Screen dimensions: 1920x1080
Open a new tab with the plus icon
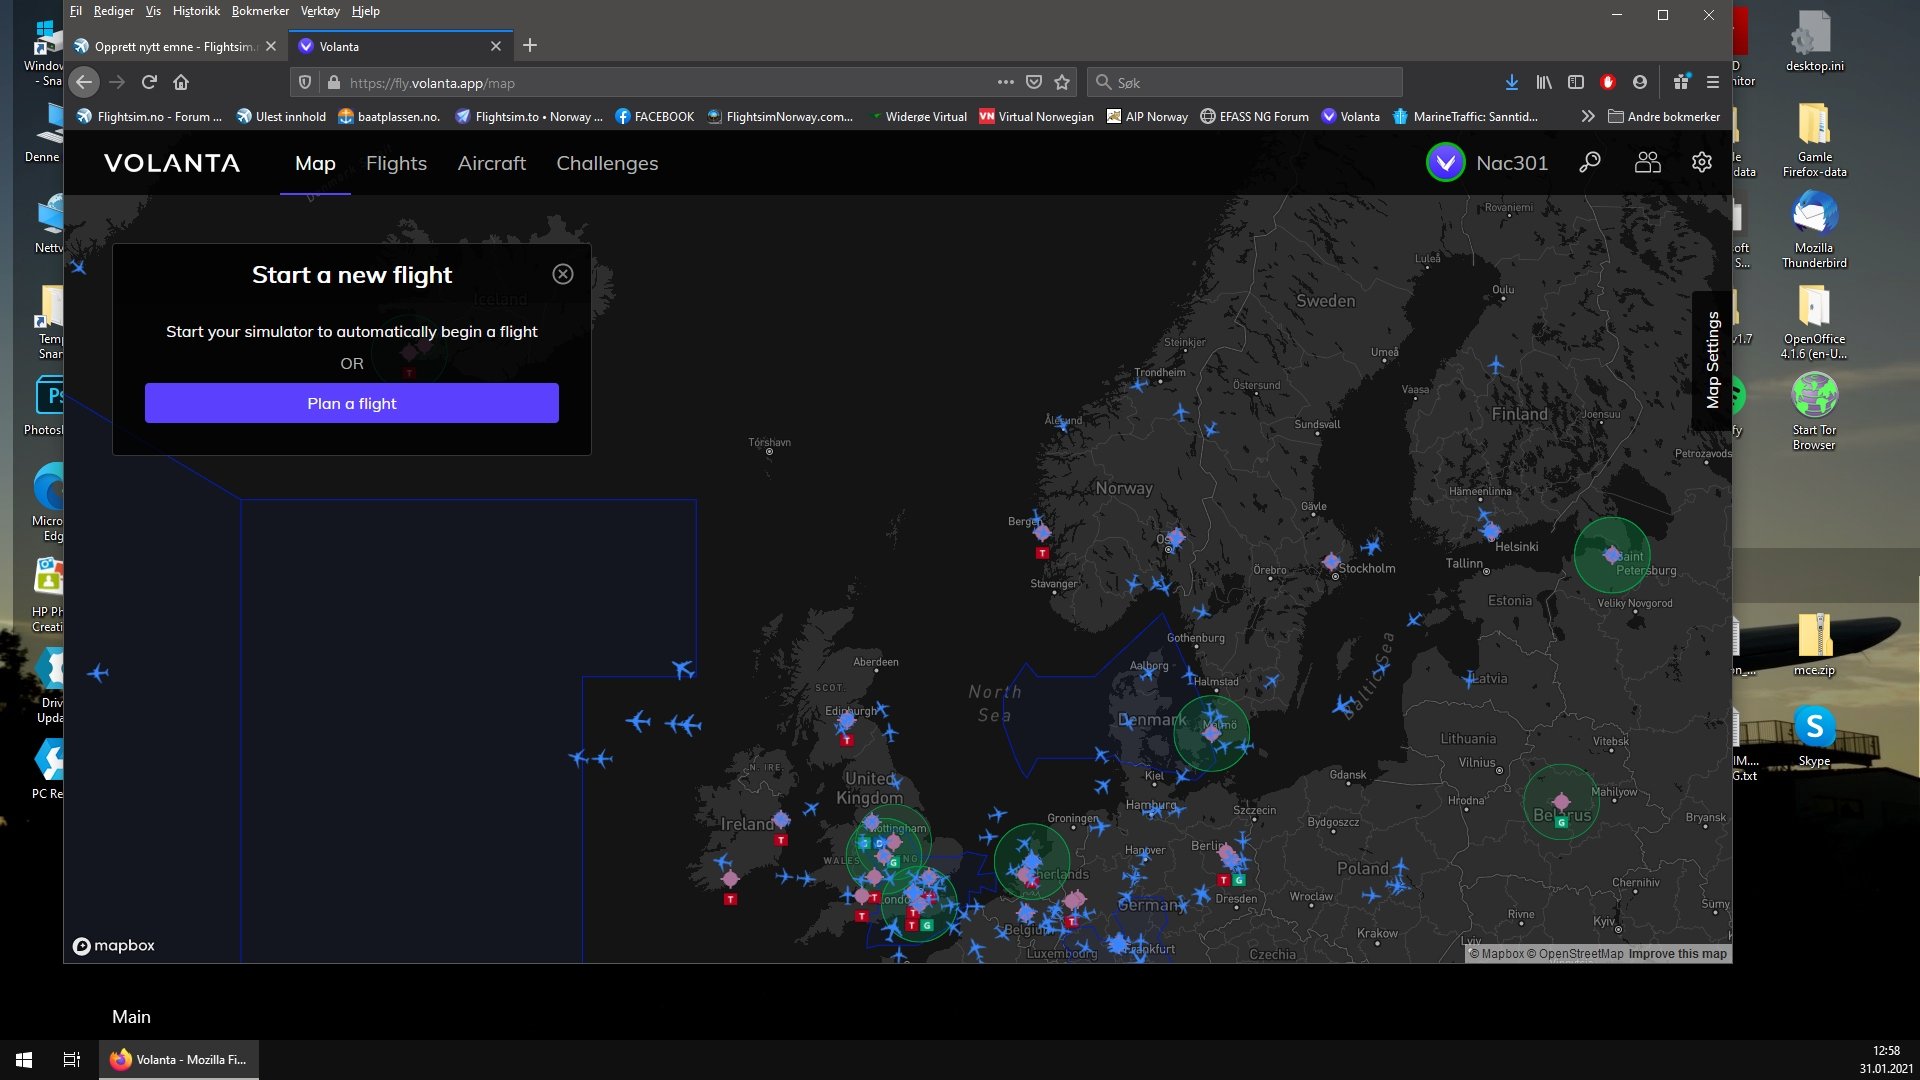530,45
